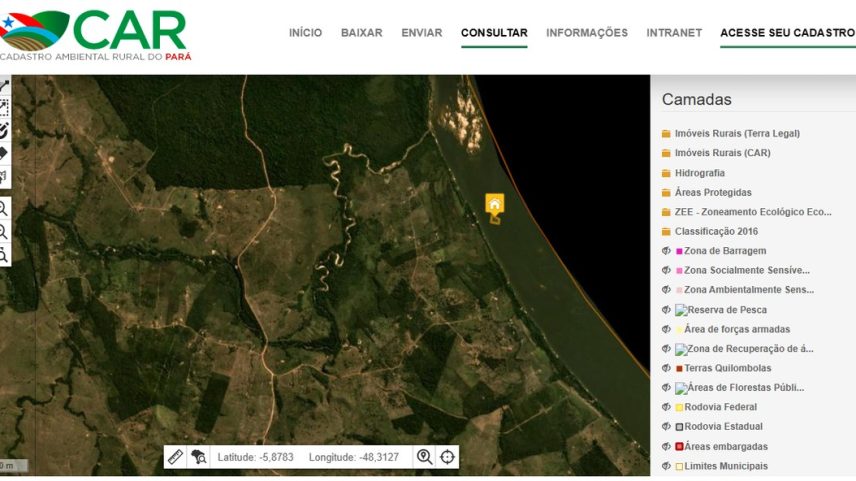Viewport: 856px width, 481px height.
Task: Select the dashed rectangle selection tool
Action: coord(4,108)
